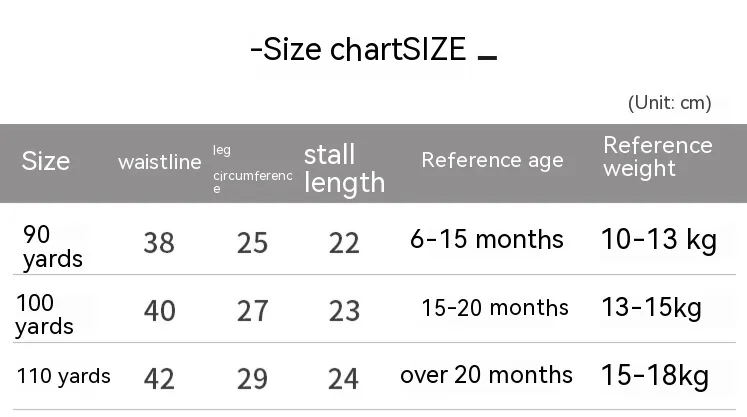Click the over 20 months age cell
The image size is (747, 417).
pyautogui.click(x=486, y=375)
